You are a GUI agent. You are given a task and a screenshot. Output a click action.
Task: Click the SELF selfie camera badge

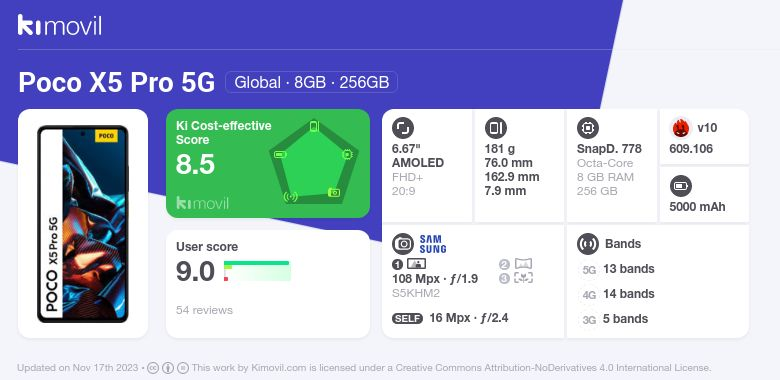tap(407, 318)
